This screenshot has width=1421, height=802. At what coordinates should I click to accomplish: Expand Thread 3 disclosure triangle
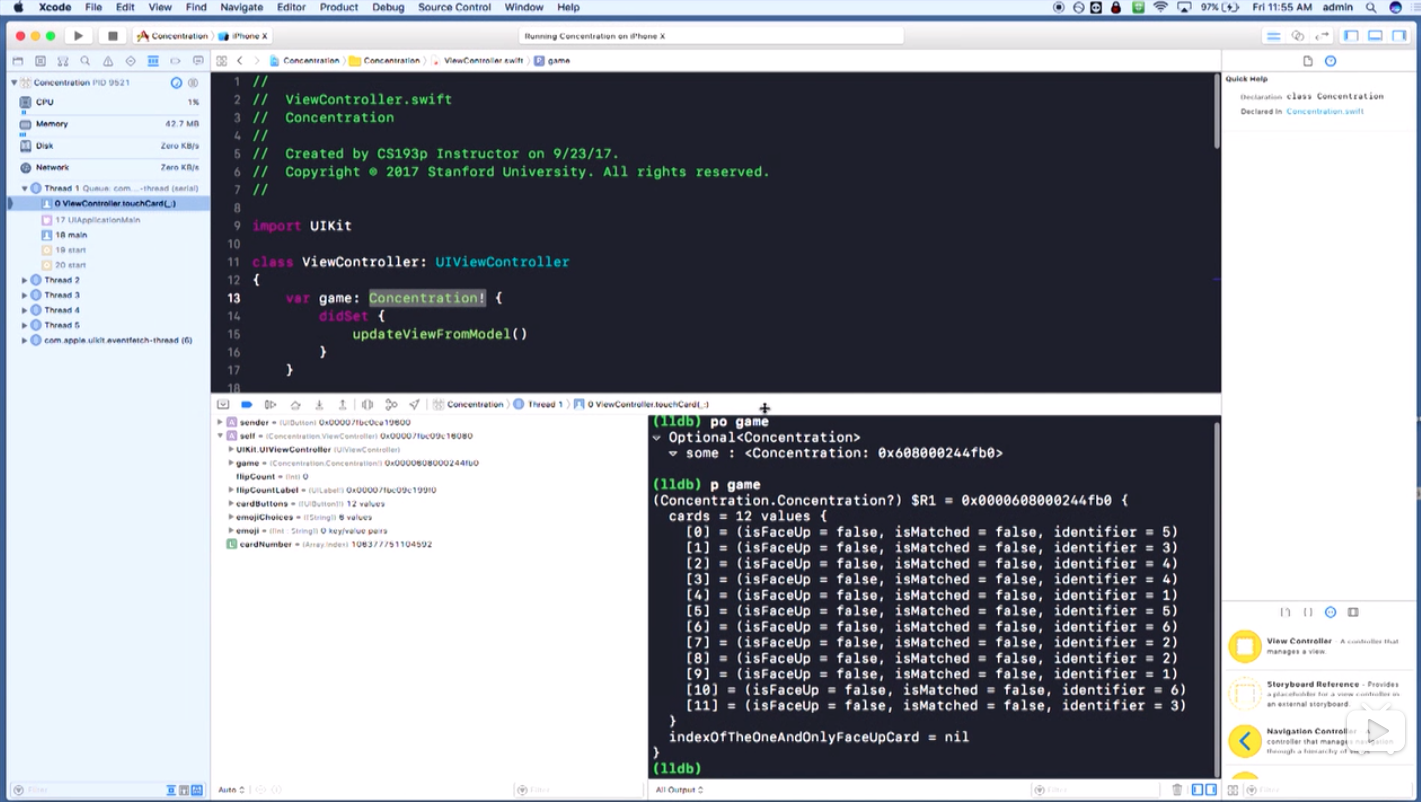click(x=25, y=295)
